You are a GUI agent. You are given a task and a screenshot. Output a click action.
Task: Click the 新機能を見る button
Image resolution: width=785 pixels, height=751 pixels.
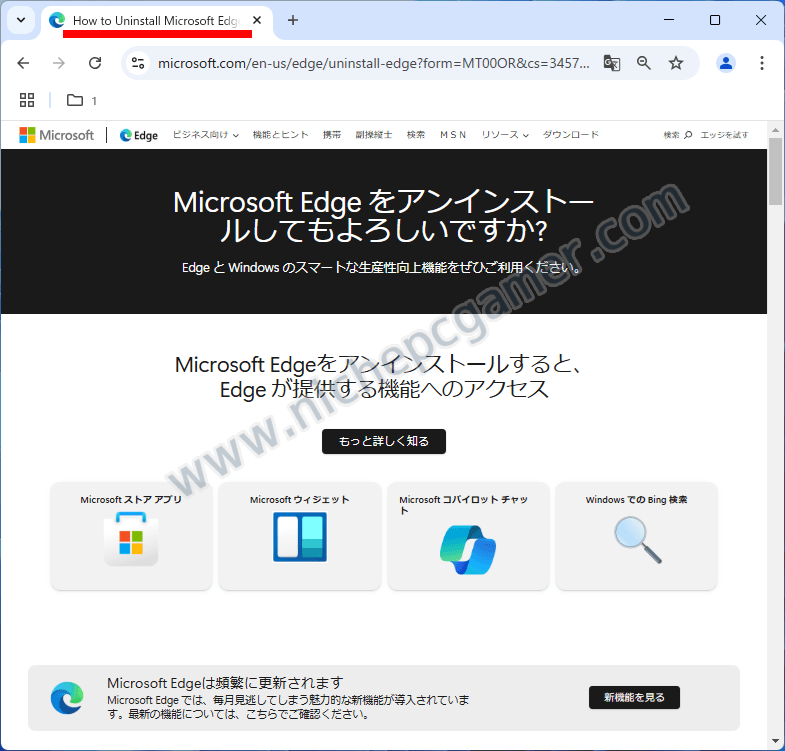[x=634, y=697]
